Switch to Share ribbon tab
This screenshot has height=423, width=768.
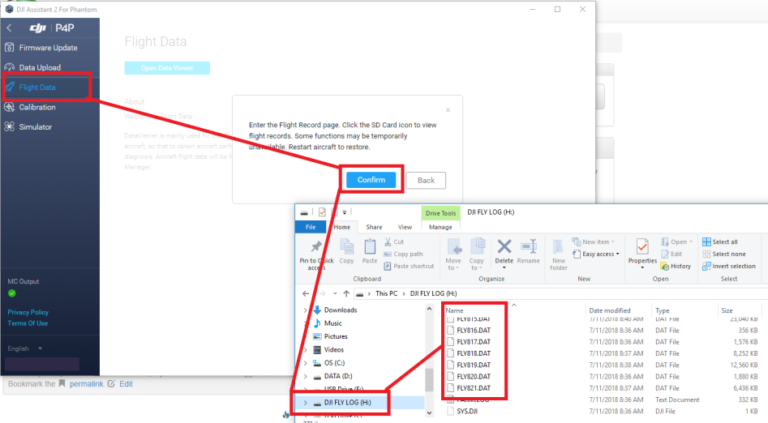coord(374,227)
